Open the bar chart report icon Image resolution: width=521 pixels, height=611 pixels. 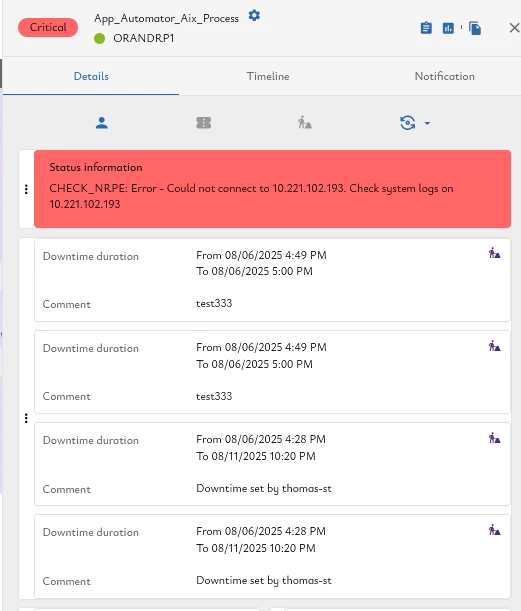click(448, 28)
